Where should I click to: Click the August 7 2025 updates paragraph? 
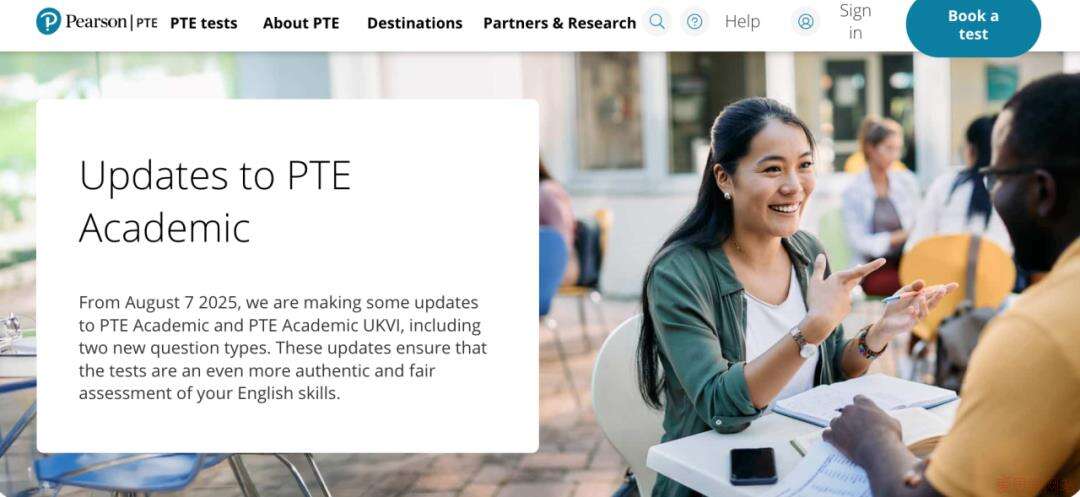point(282,348)
